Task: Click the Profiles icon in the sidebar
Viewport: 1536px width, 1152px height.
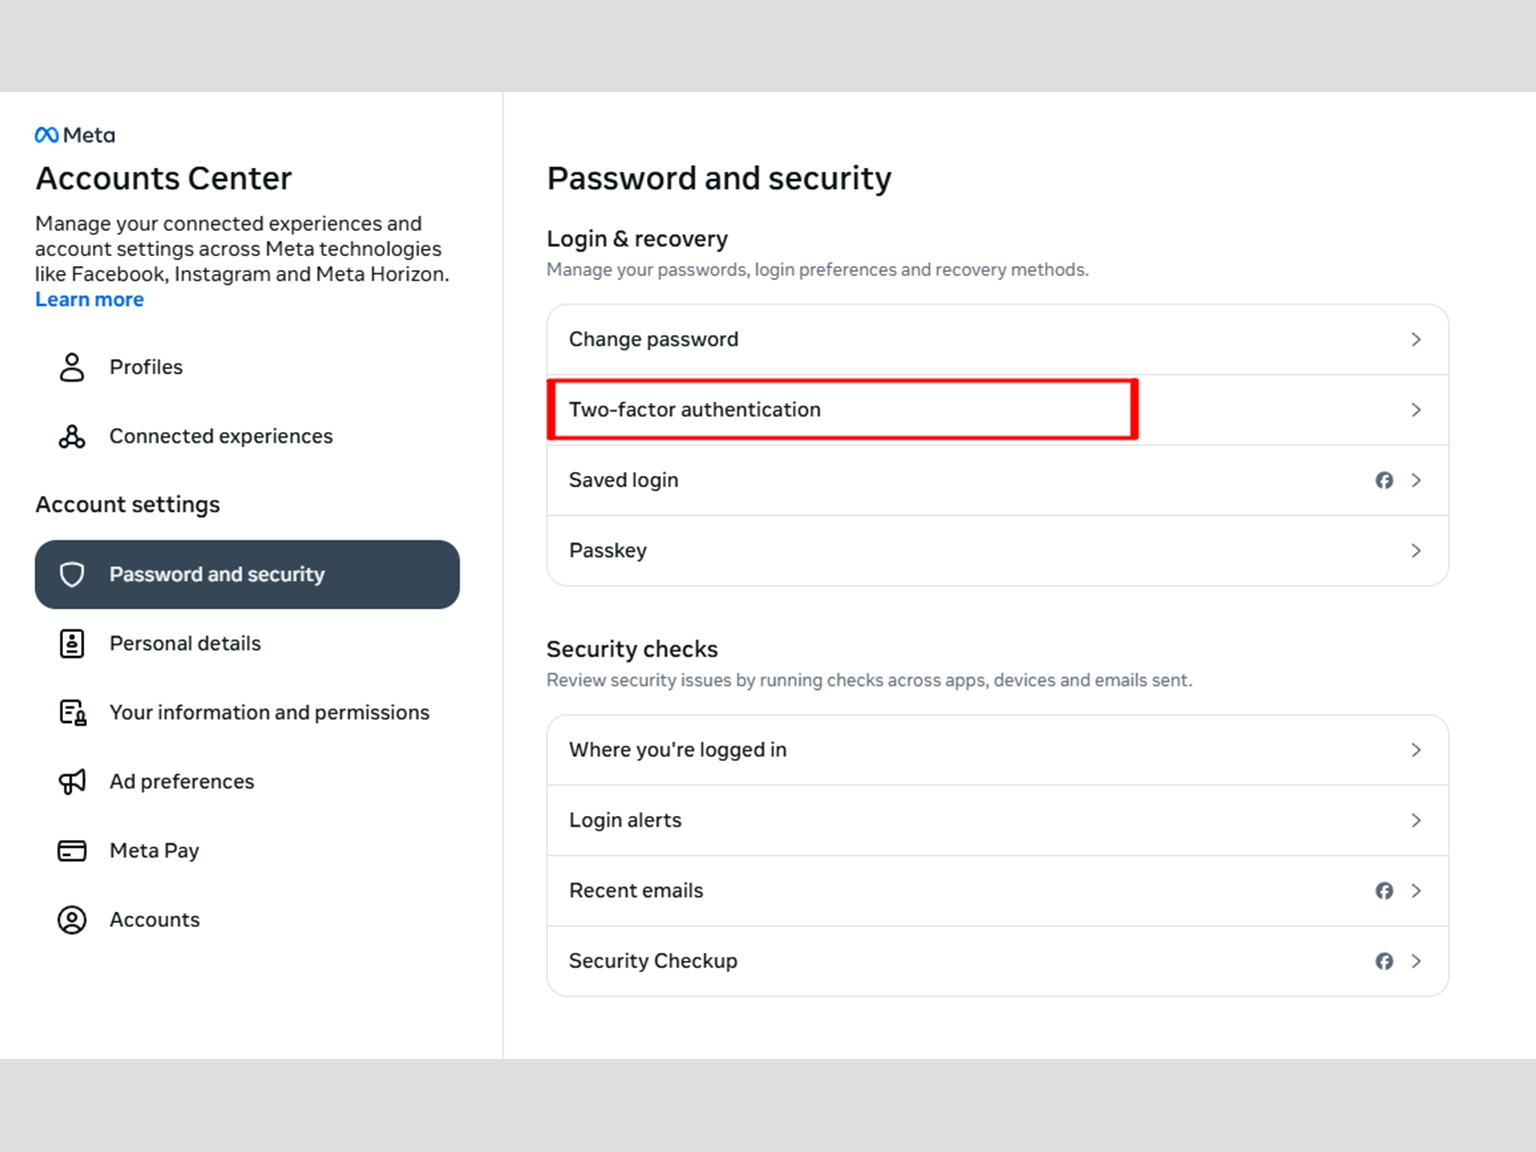Action: (x=71, y=367)
